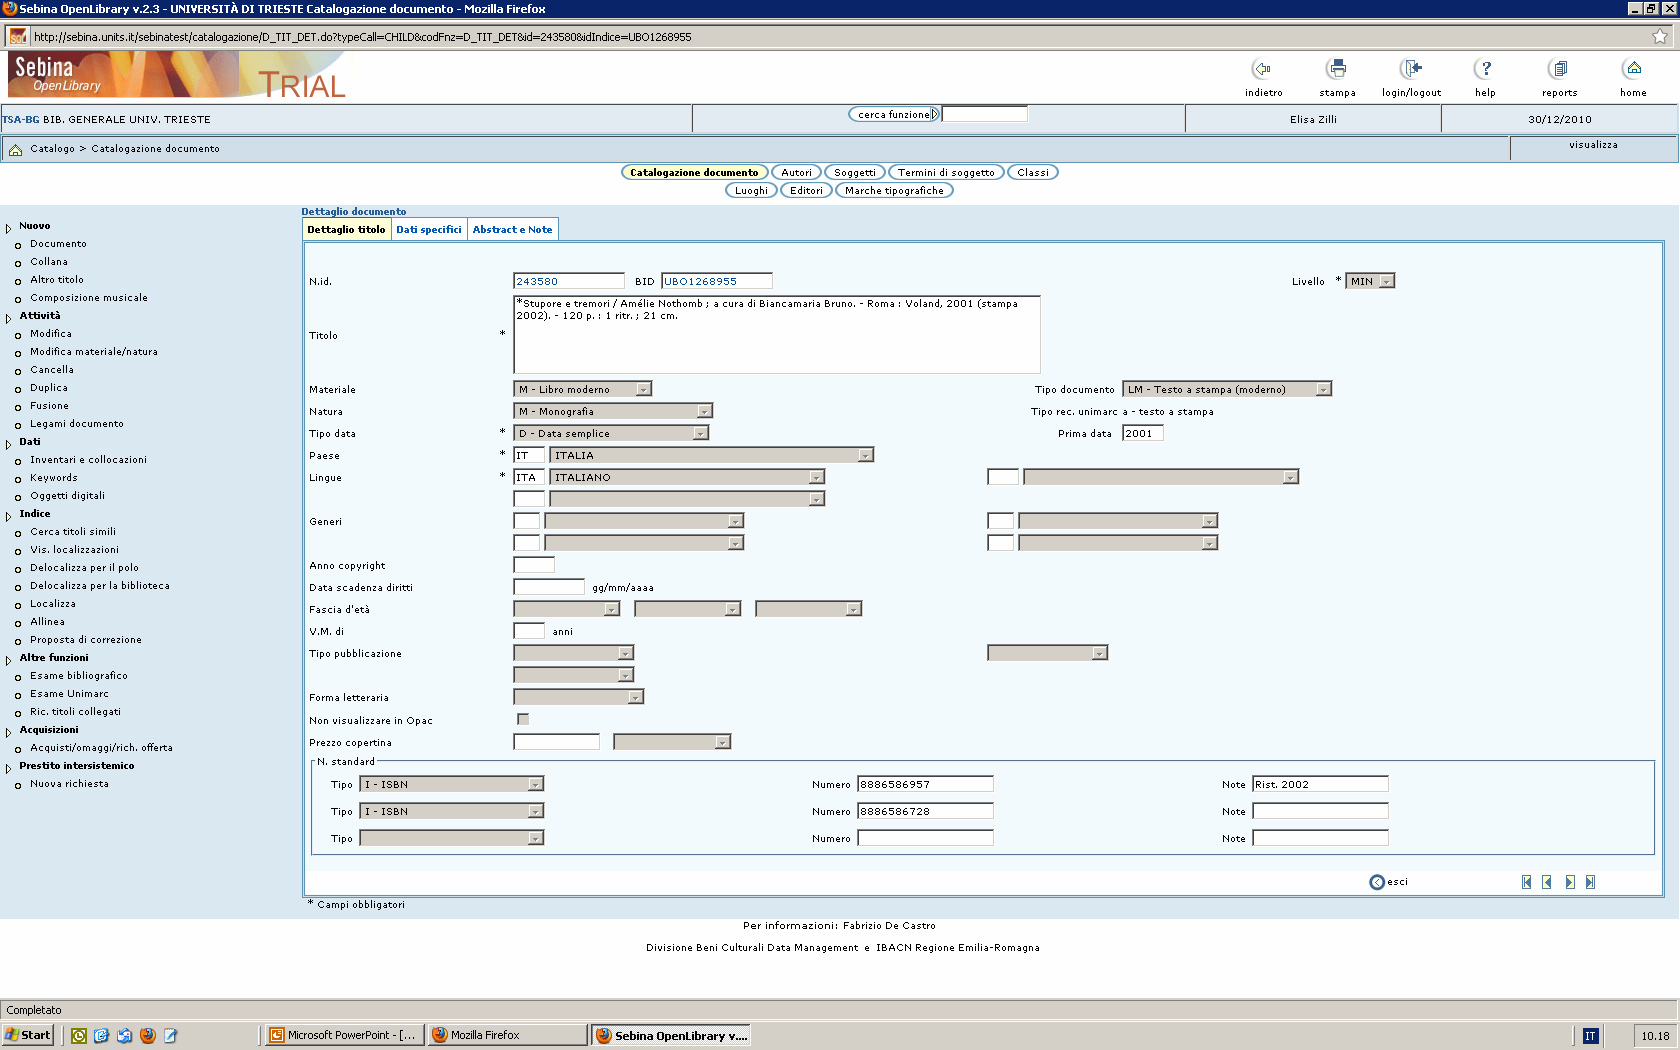This screenshot has width=1680, height=1050.
Task: Click the bookmark star in address bar
Action: [x=1660, y=37]
